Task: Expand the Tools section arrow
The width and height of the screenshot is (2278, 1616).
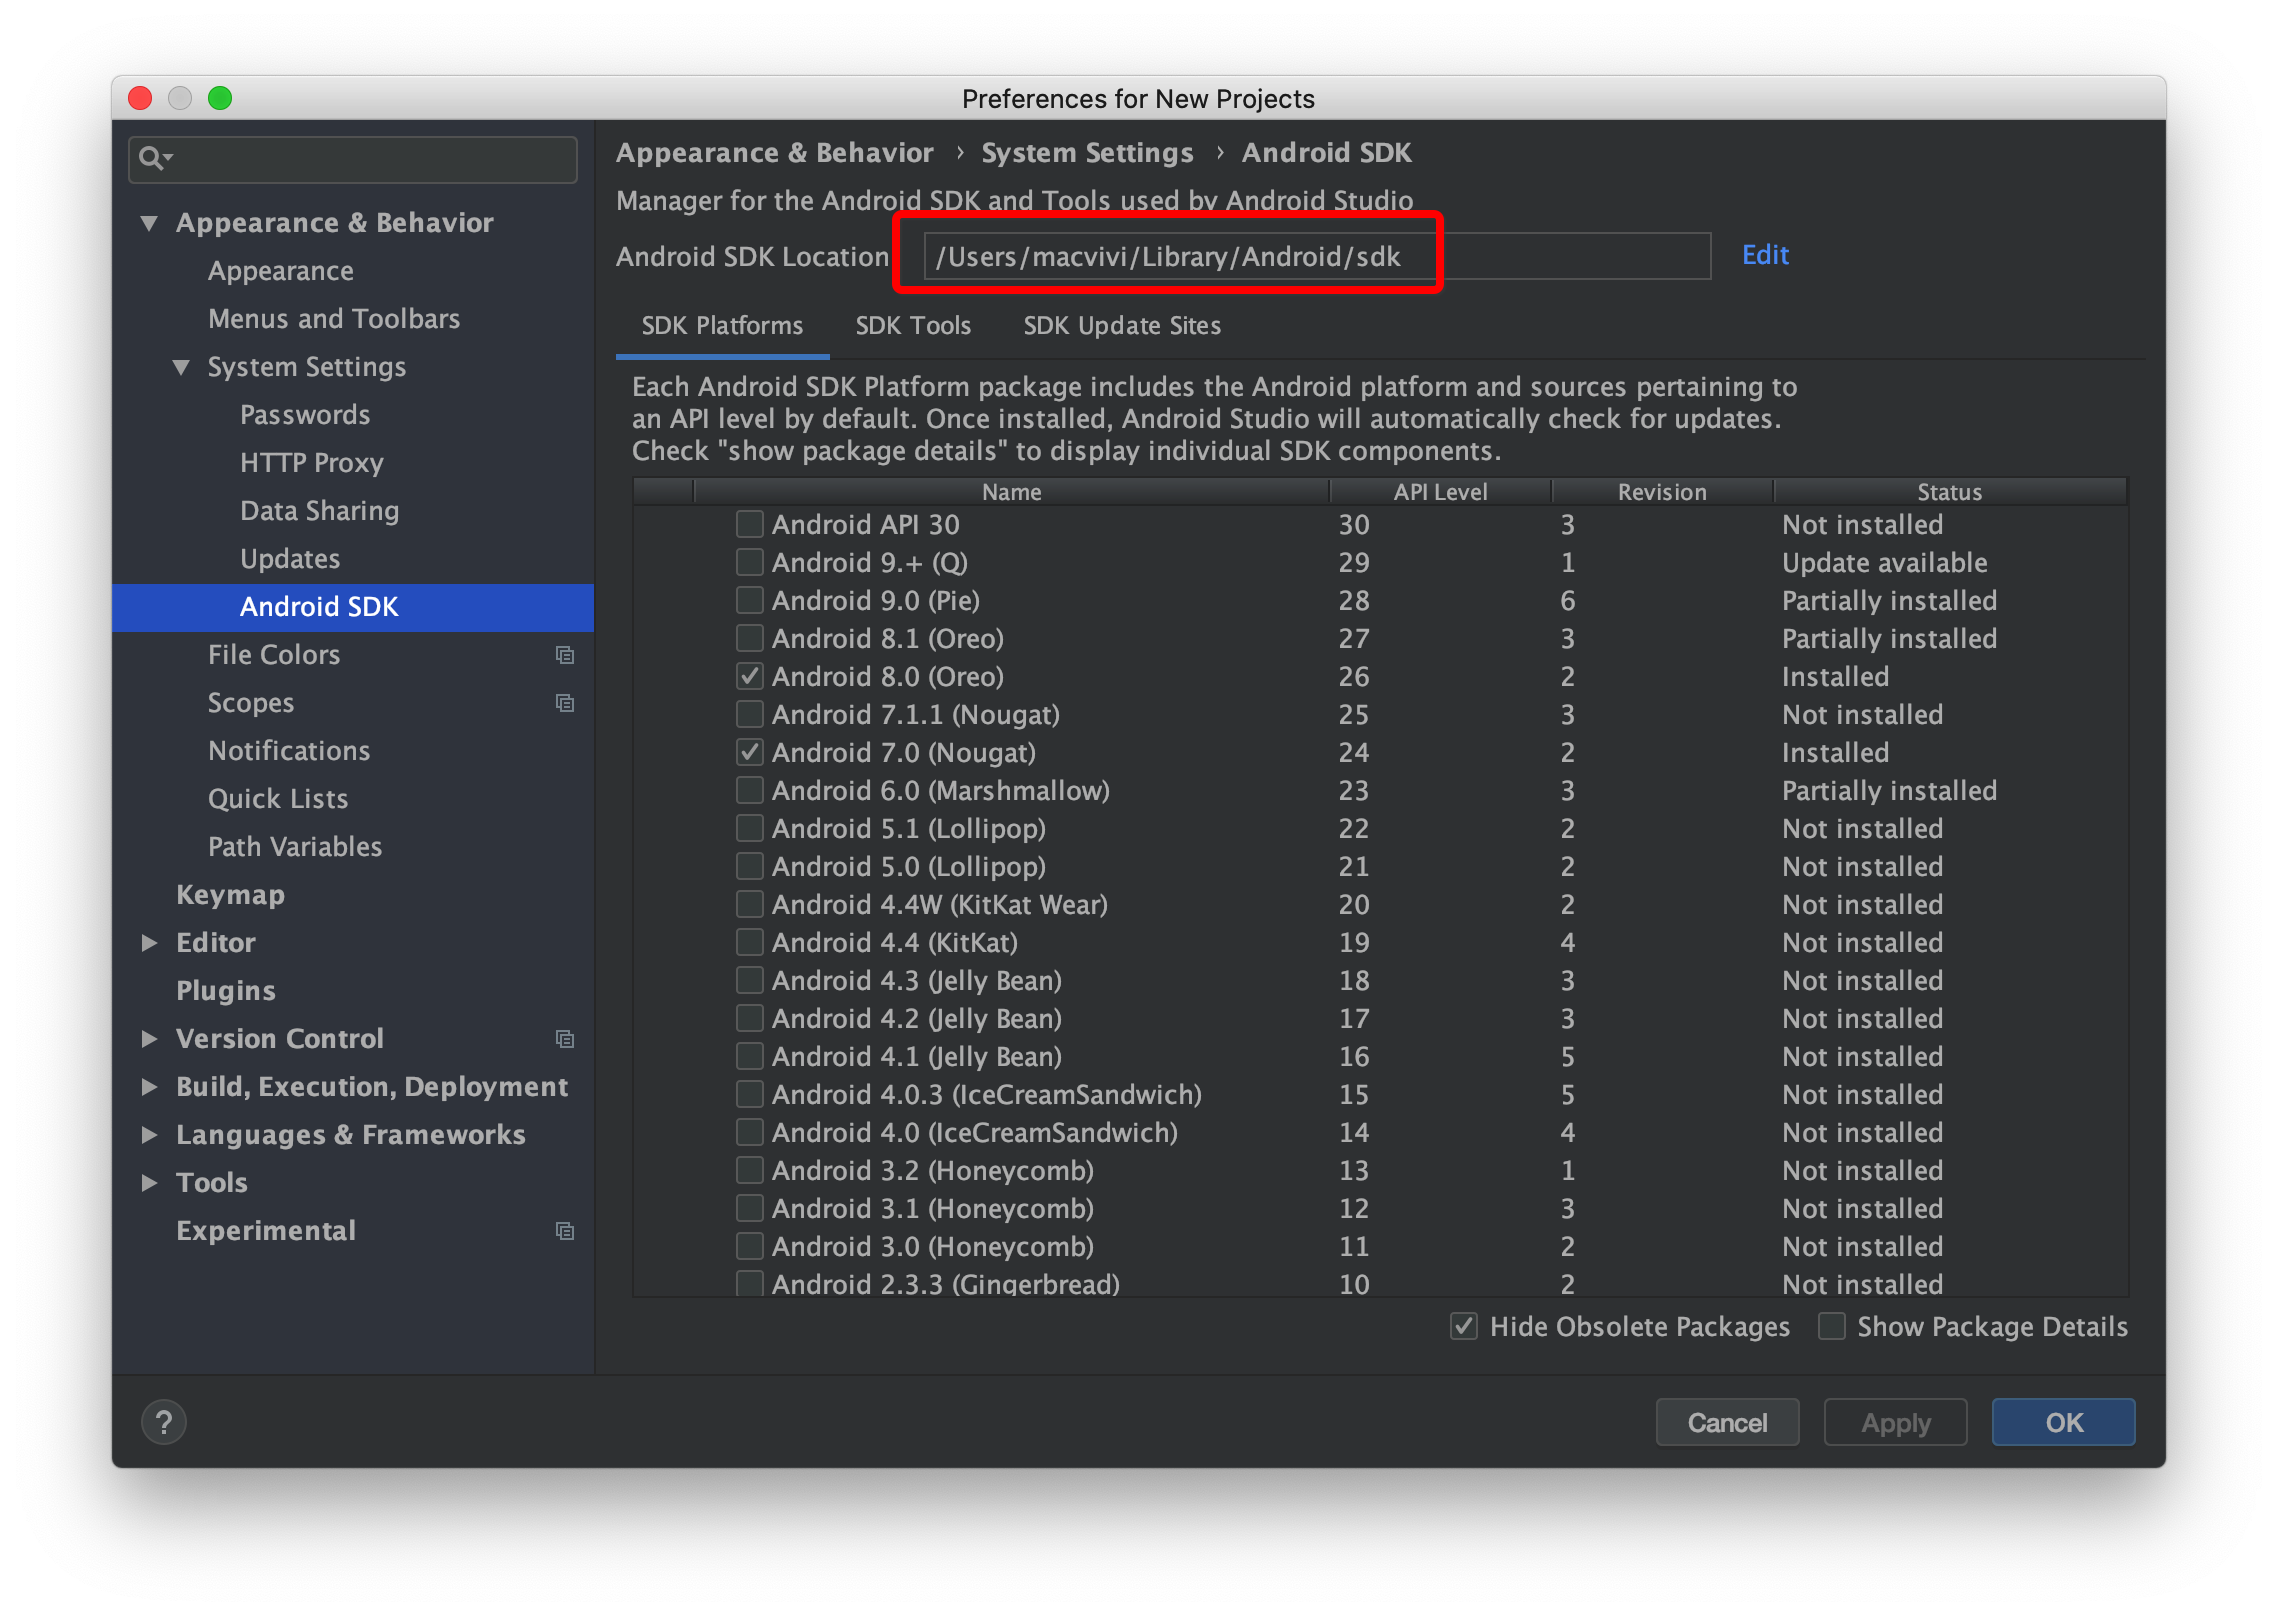Action: 150,1183
